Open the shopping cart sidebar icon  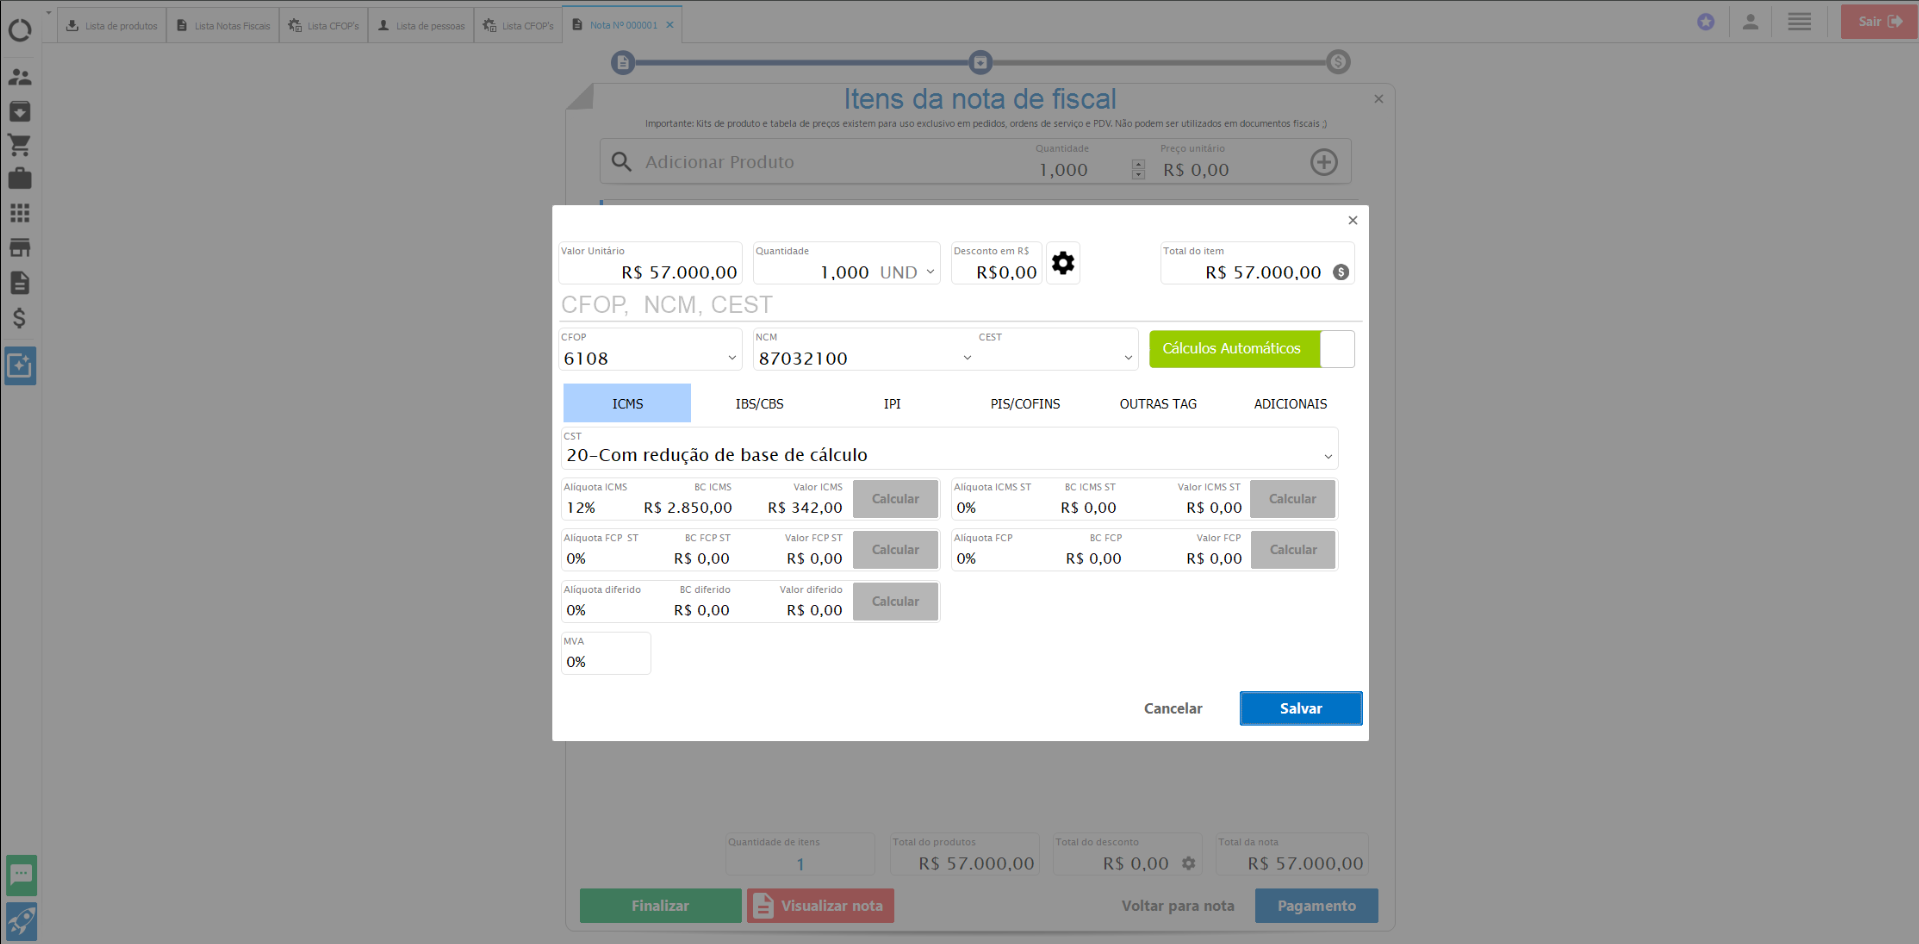coord(19,145)
